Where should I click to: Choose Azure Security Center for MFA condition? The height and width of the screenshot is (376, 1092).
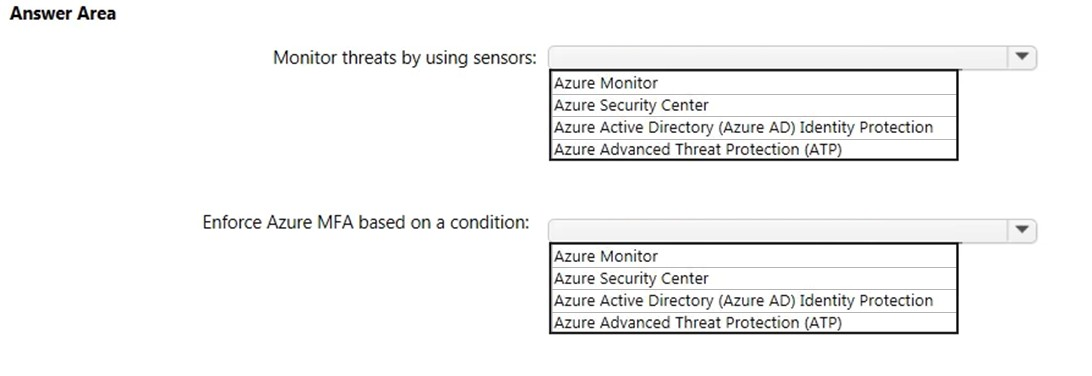(x=754, y=279)
